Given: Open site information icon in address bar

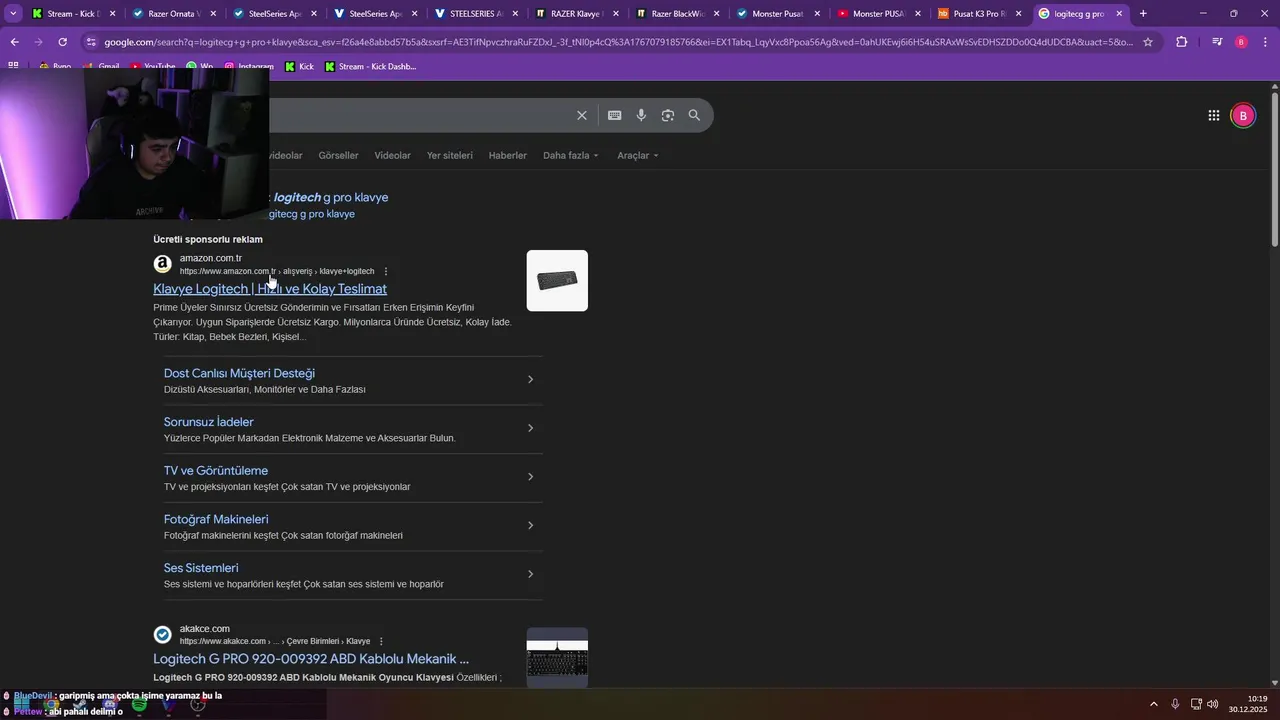Looking at the screenshot, I should click(x=91, y=42).
